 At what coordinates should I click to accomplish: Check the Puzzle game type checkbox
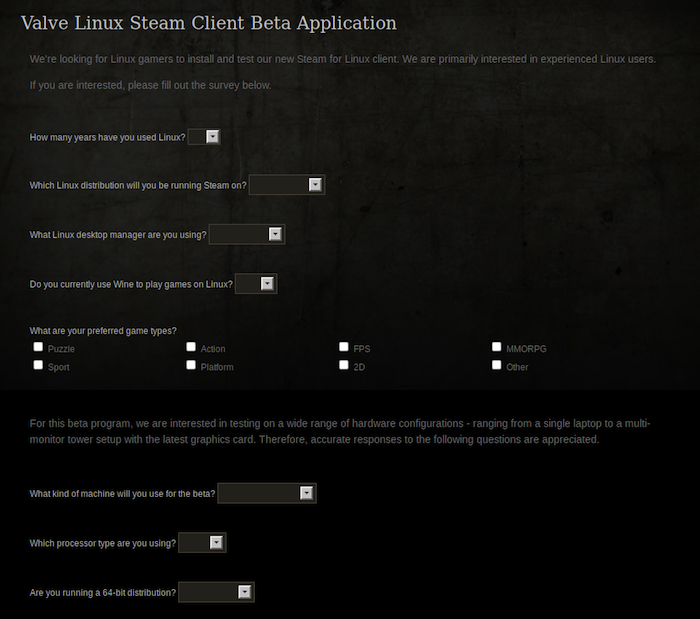click(39, 347)
